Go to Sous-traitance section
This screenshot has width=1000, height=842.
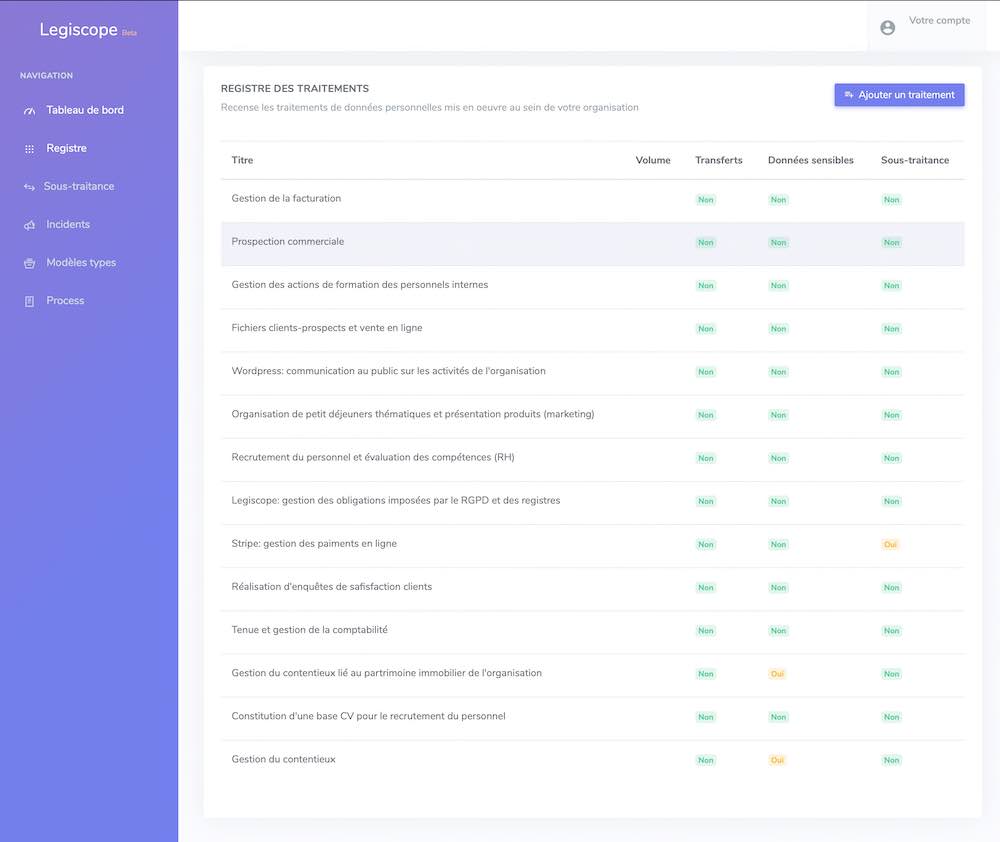[x=79, y=186]
